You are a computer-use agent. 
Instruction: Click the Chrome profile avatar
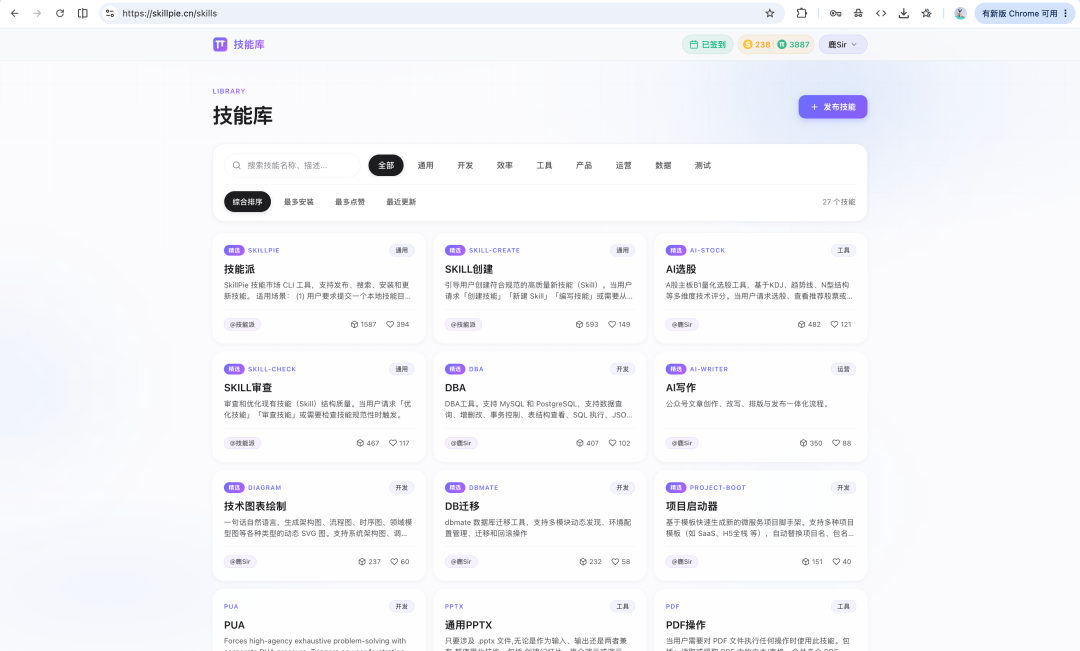click(960, 13)
